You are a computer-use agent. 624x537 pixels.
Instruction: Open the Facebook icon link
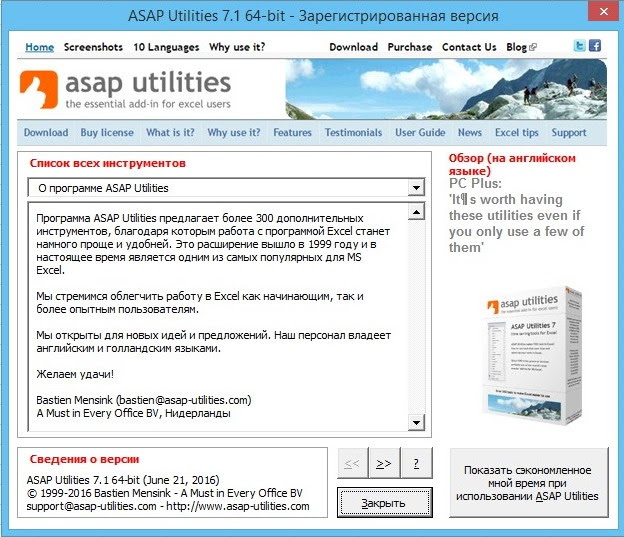coord(595,46)
